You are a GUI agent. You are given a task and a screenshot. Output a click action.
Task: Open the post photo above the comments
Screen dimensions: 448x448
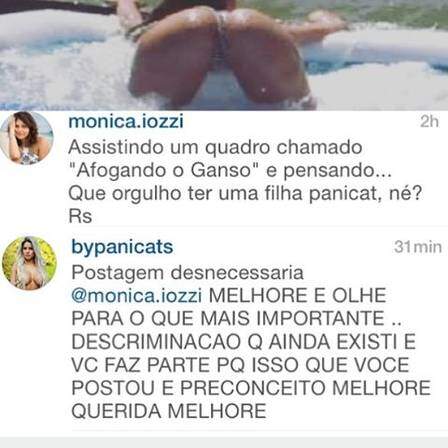coord(224,55)
